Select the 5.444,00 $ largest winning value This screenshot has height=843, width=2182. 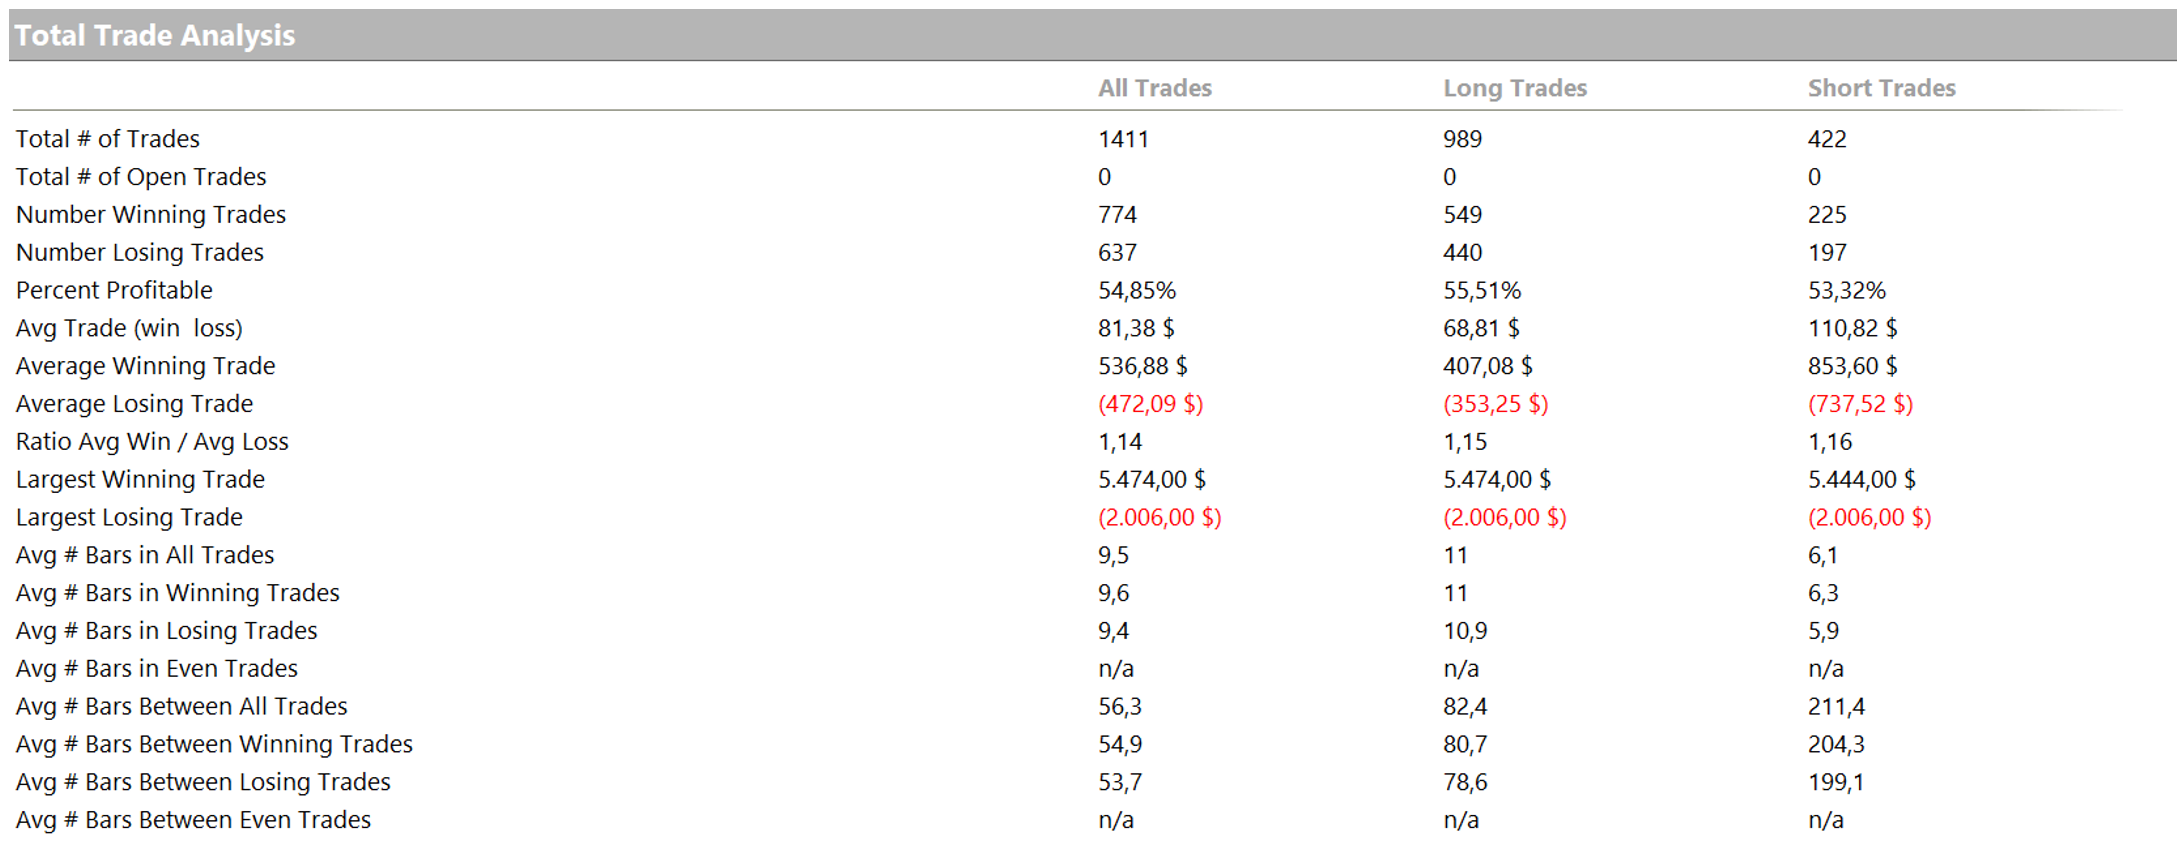[1861, 480]
